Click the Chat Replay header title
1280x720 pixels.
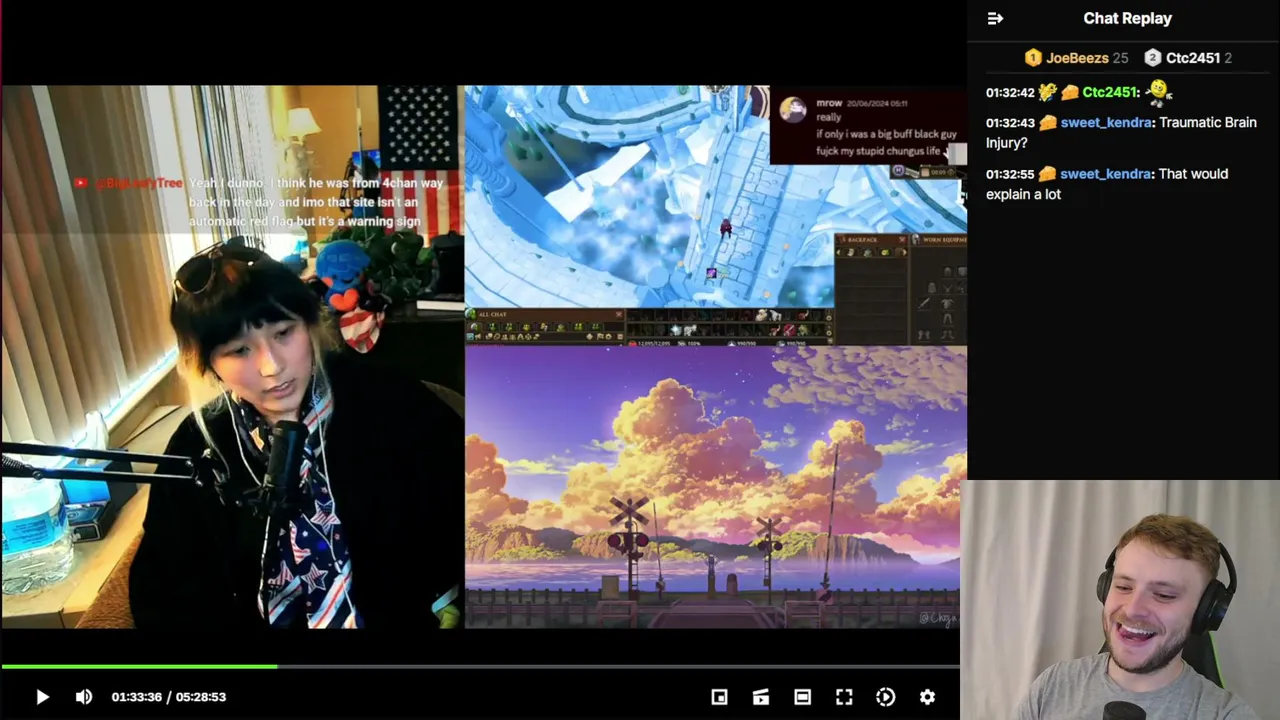click(x=1127, y=18)
